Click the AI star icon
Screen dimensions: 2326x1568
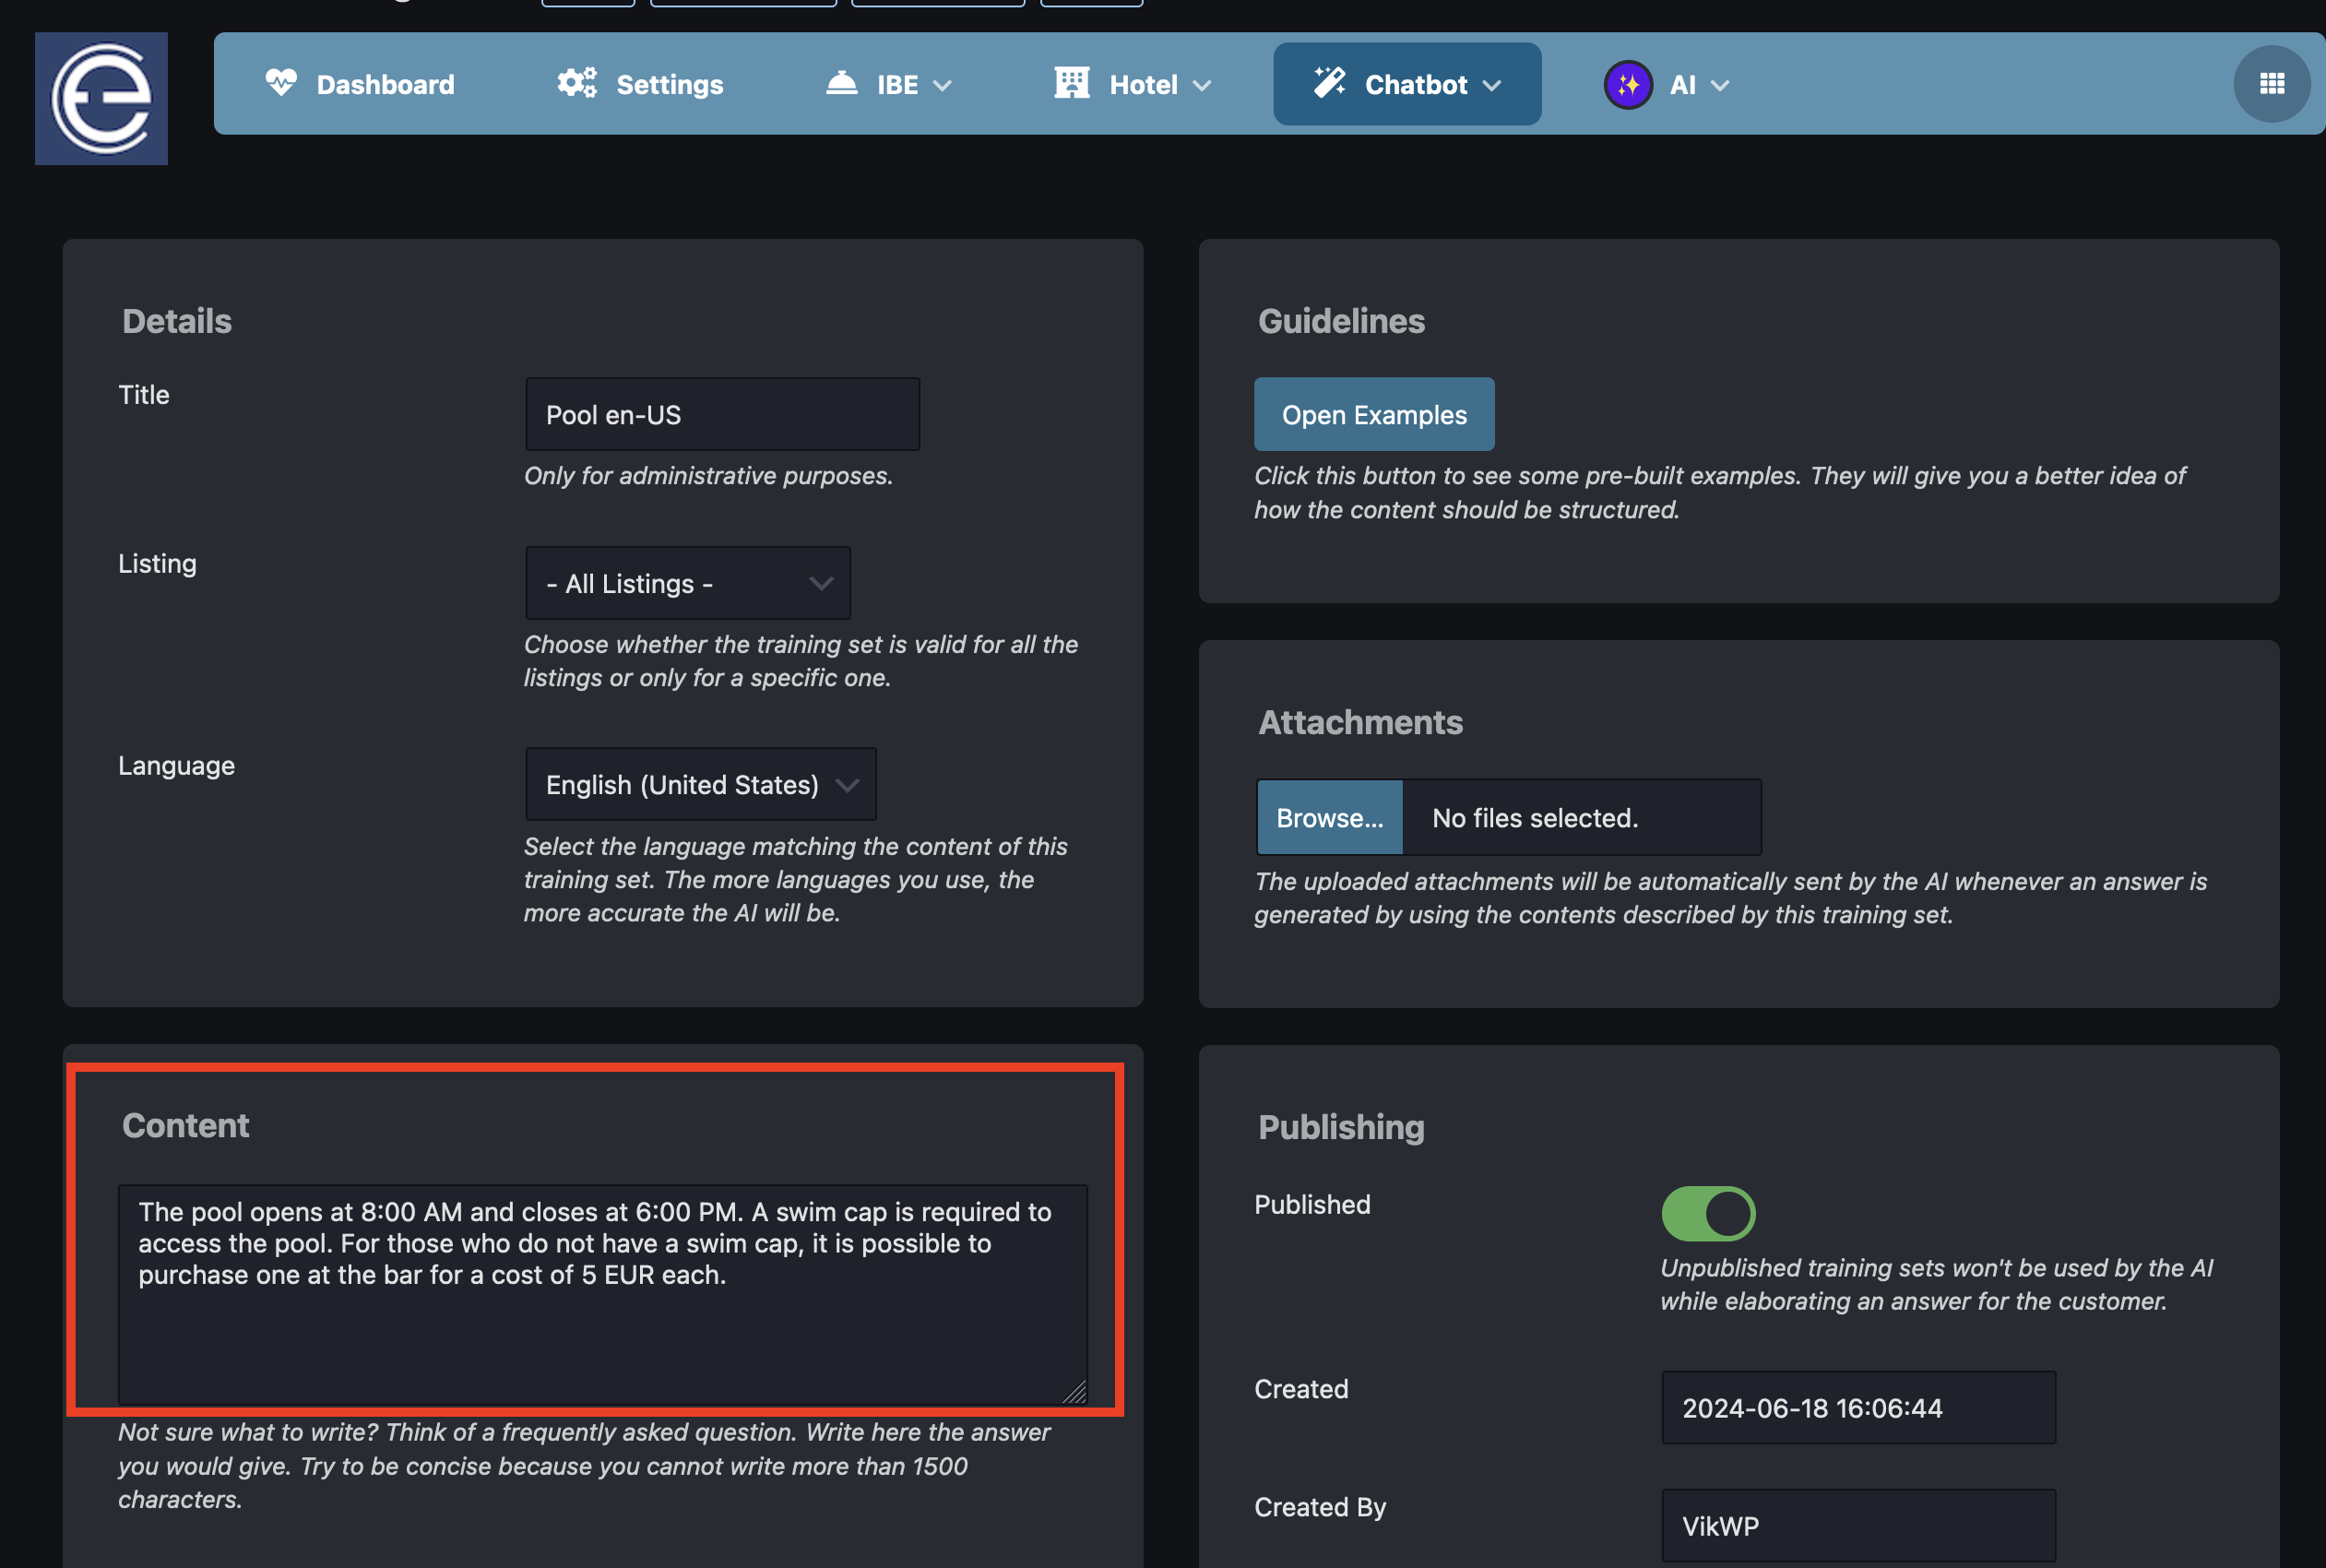(x=1624, y=82)
